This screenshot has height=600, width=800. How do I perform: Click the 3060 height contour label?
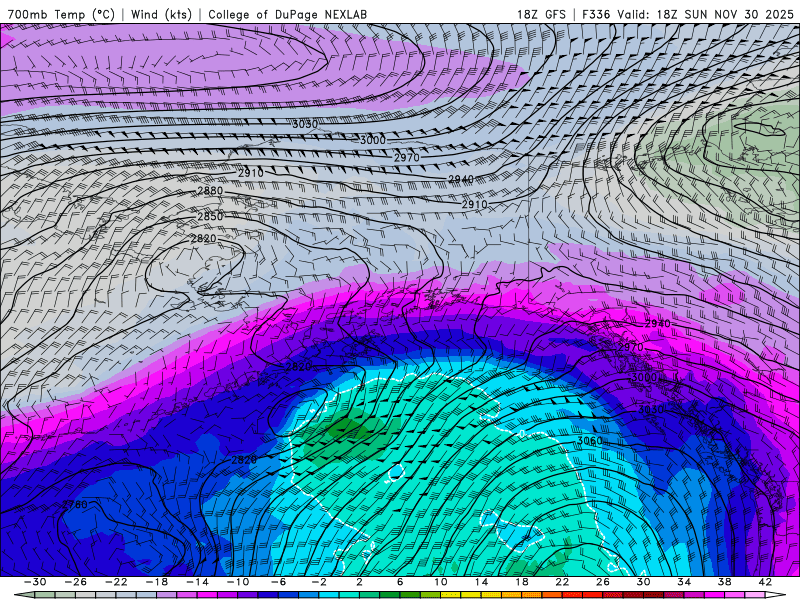(x=590, y=441)
